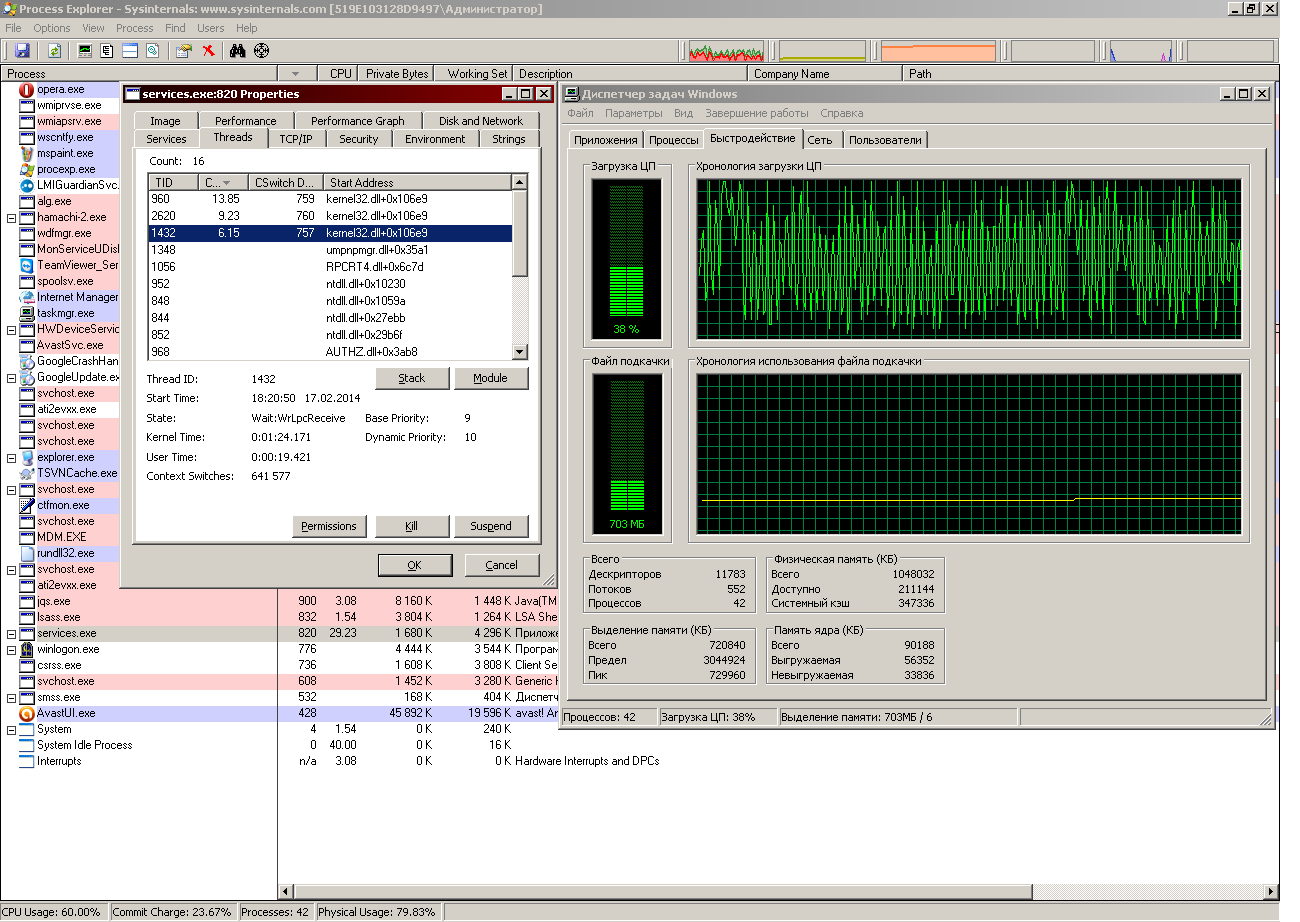Screen dimensions: 1300x922
Task: Click the AvastUI.exe process icon
Action: pos(27,713)
